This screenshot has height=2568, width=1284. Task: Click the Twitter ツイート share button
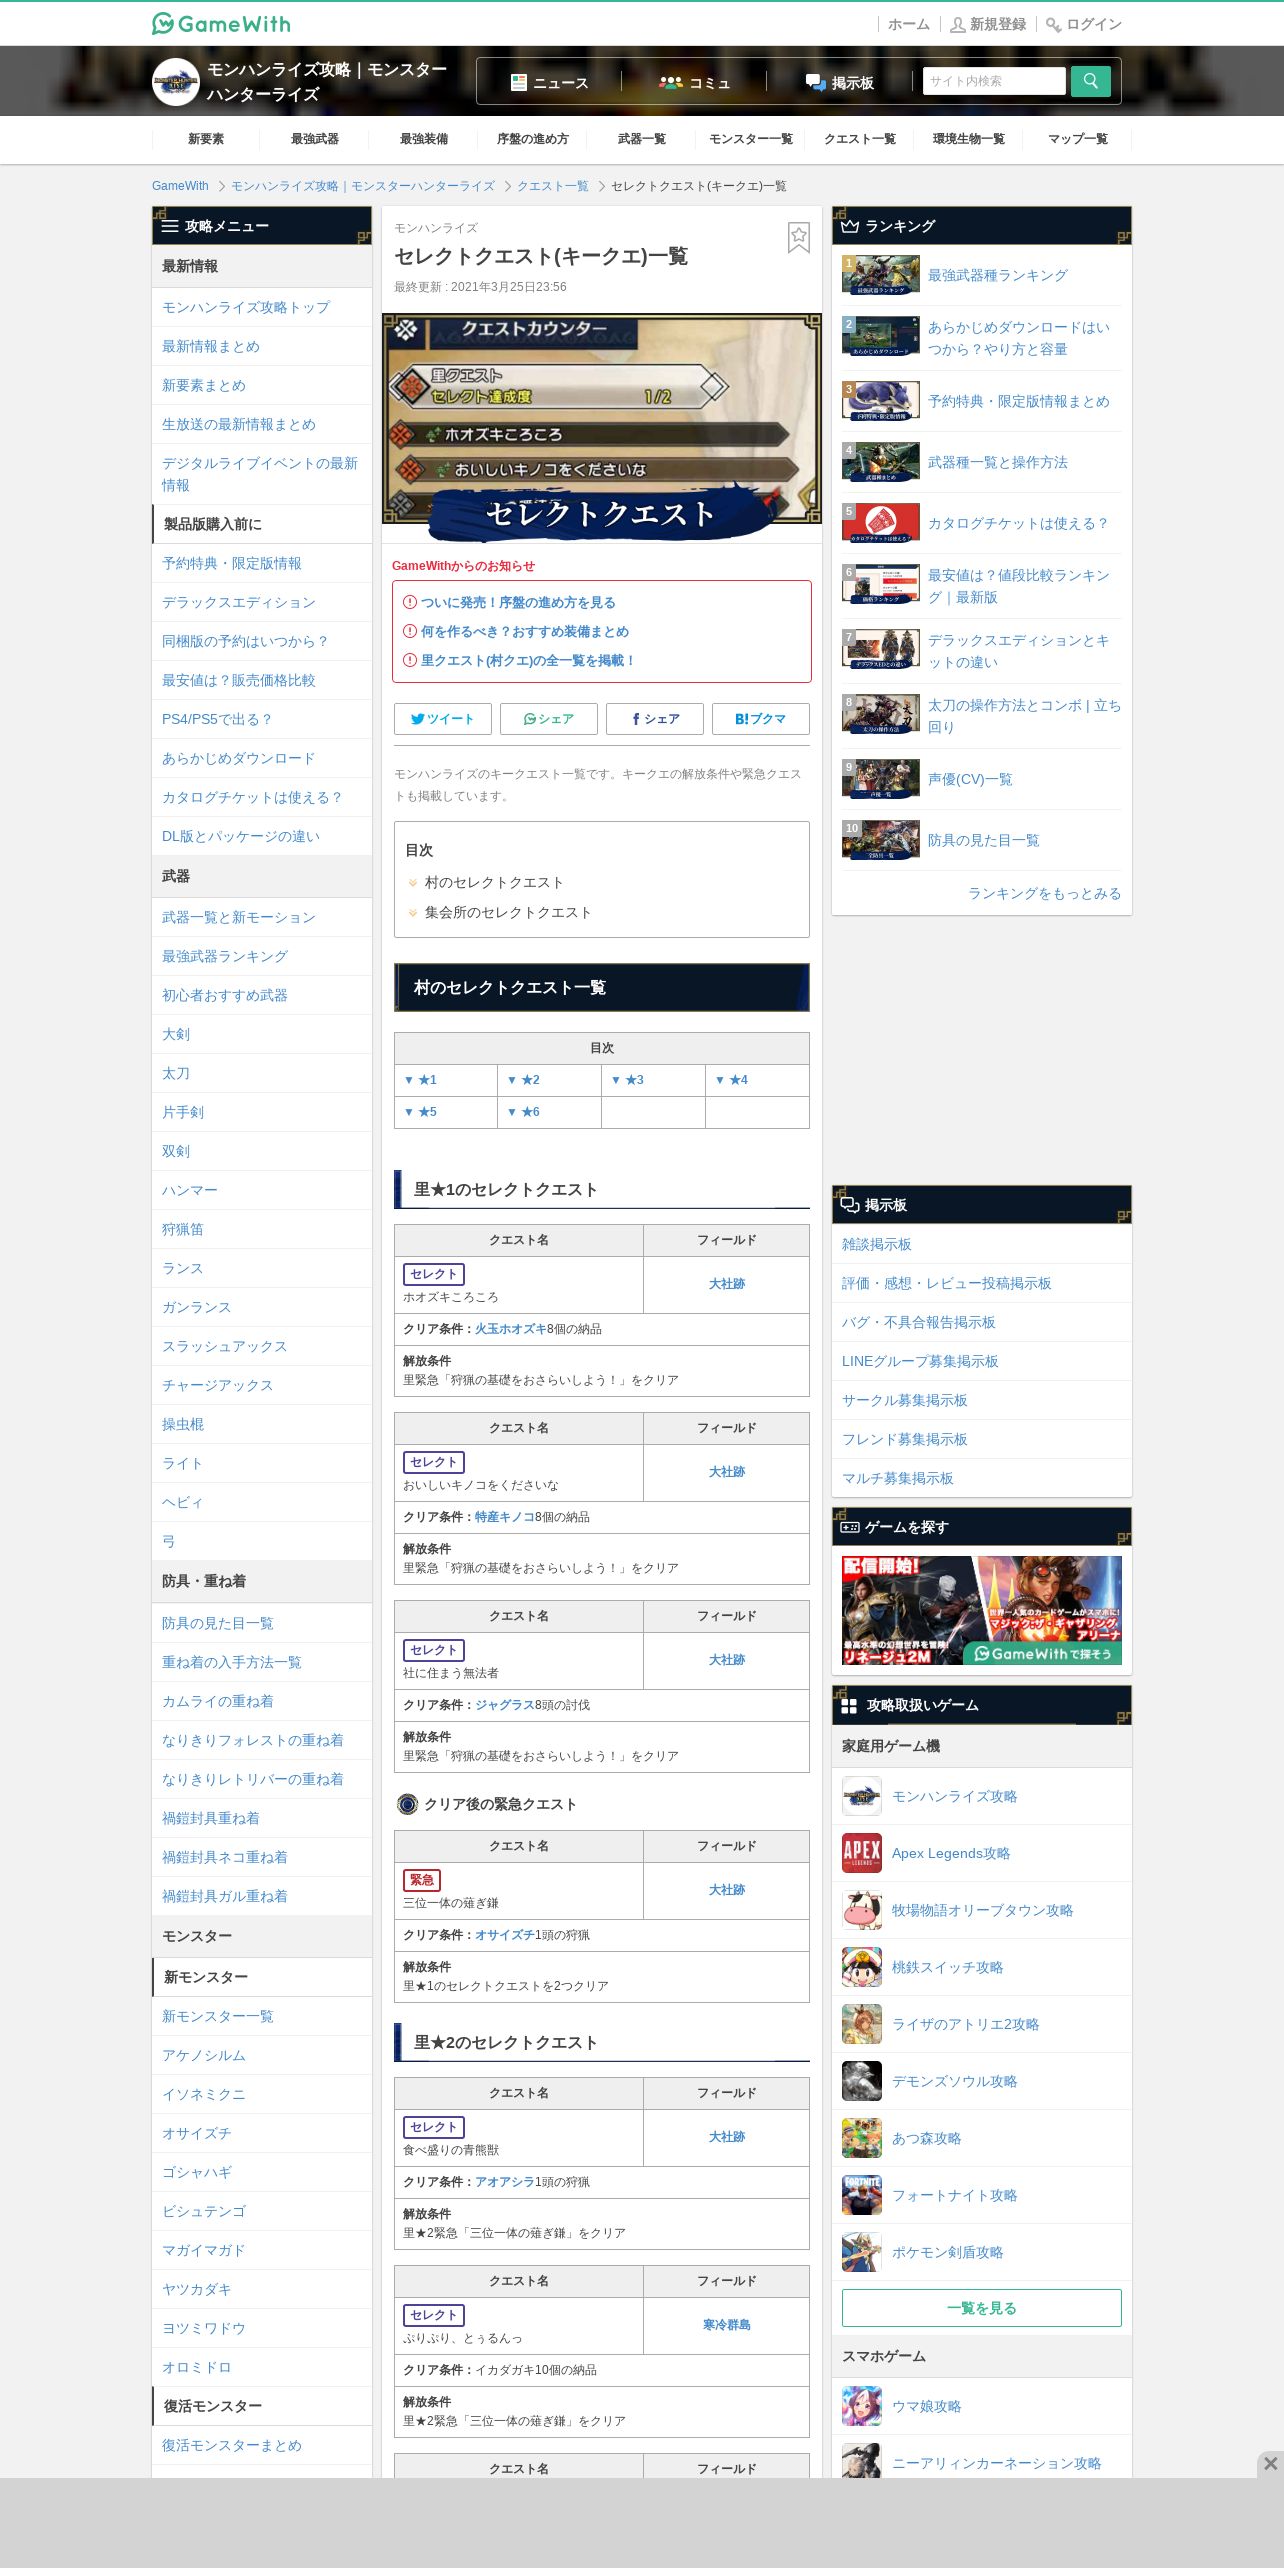click(x=443, y=719)
